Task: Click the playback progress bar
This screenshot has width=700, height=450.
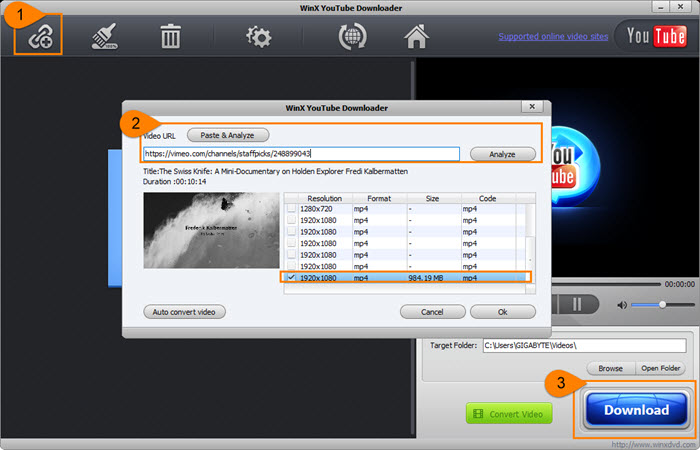Action: coord(606,284)
